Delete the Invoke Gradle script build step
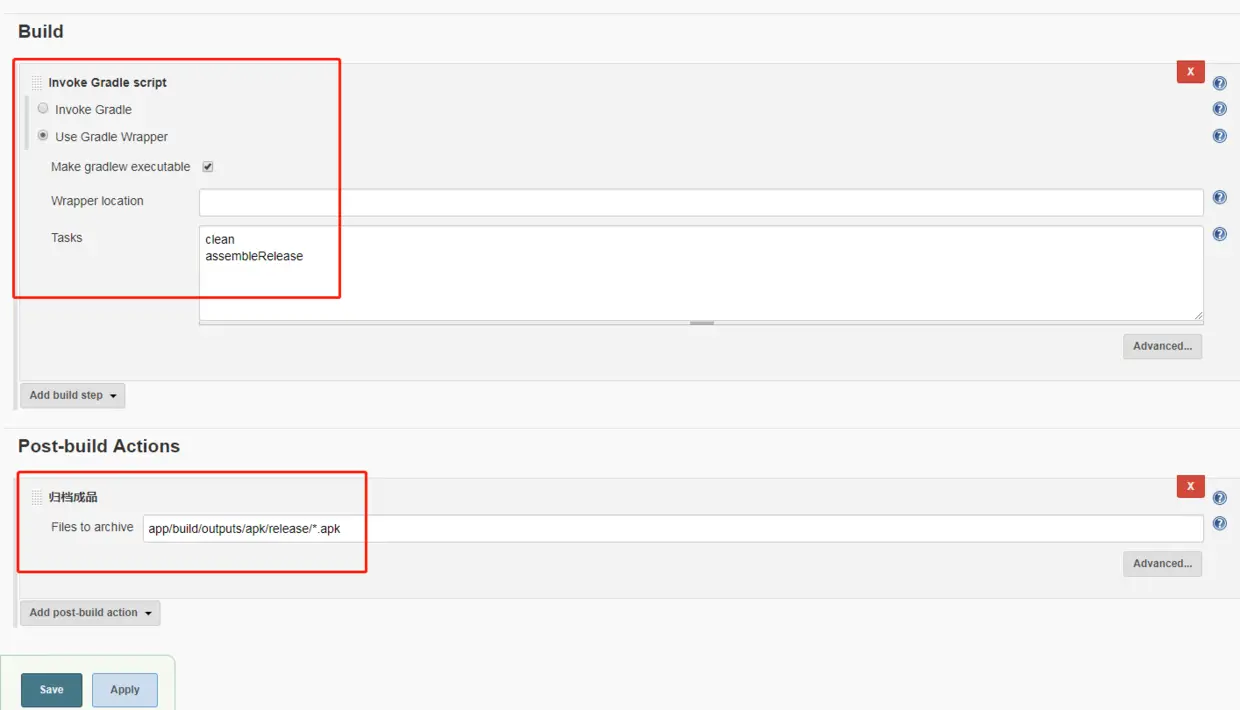 coord(1190,71)
